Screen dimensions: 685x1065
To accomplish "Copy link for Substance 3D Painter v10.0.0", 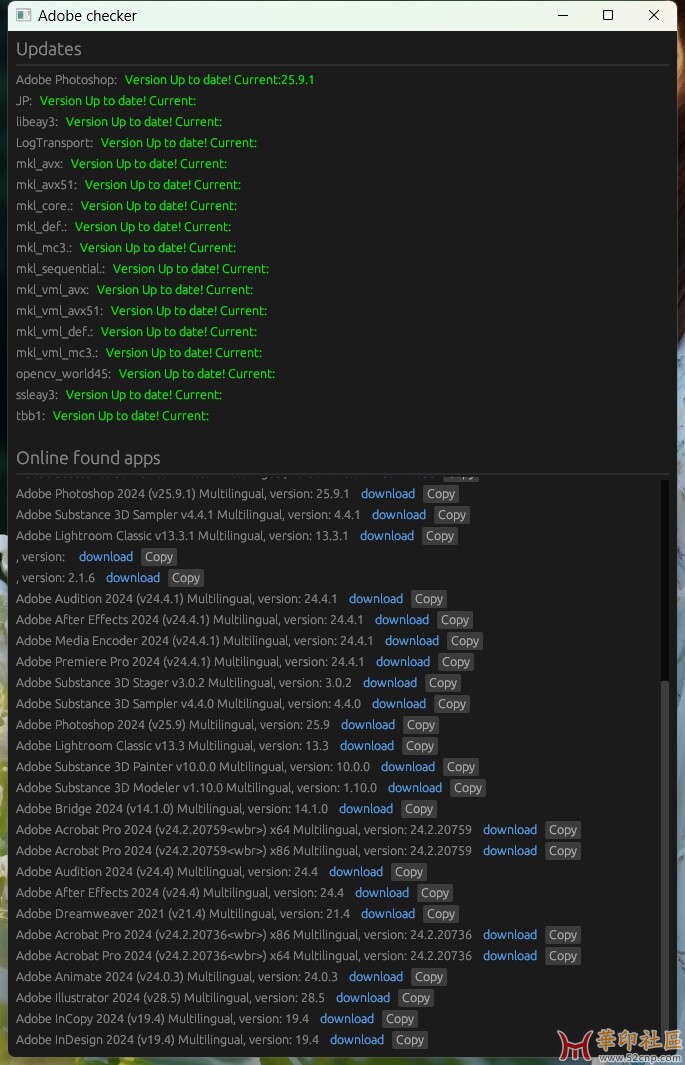I will click(461, 768).
